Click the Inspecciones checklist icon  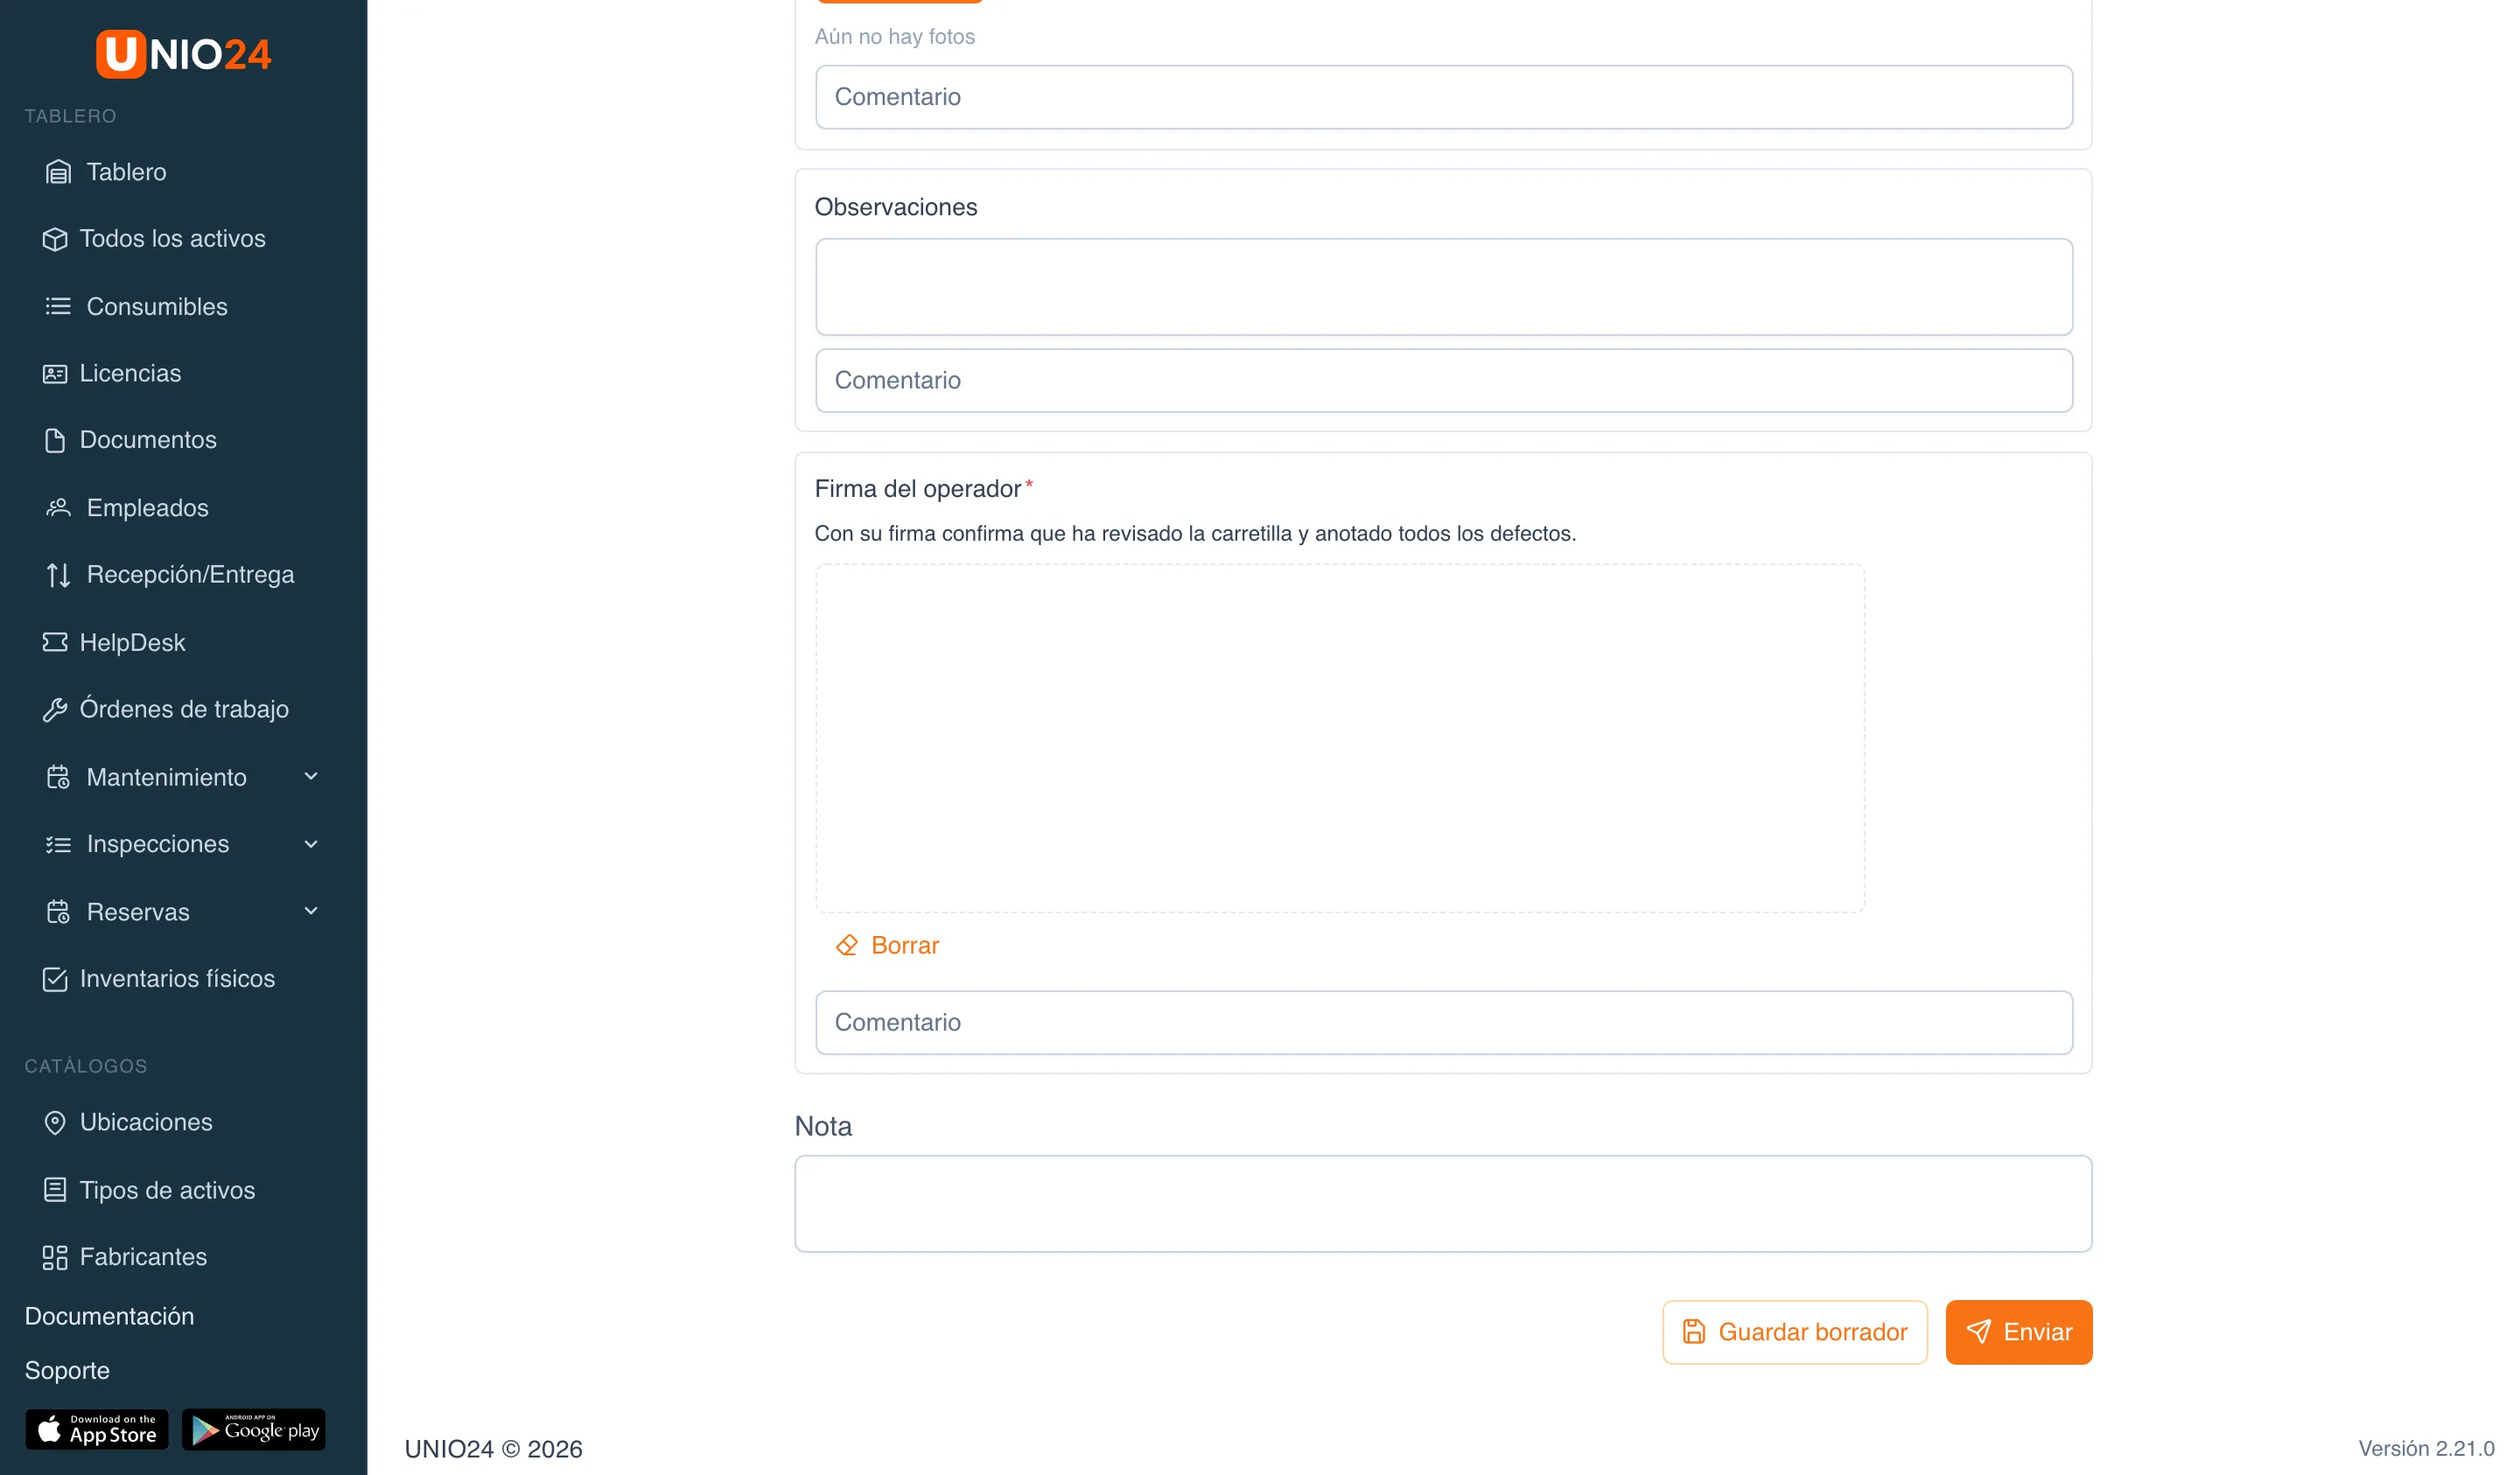(x=58, y=844)
